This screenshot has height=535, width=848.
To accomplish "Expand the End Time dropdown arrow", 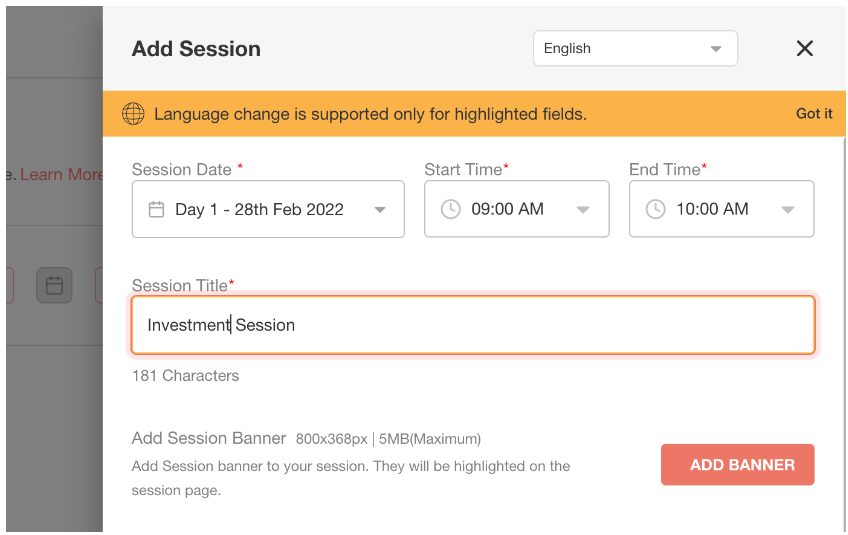I will pos(788,210).
